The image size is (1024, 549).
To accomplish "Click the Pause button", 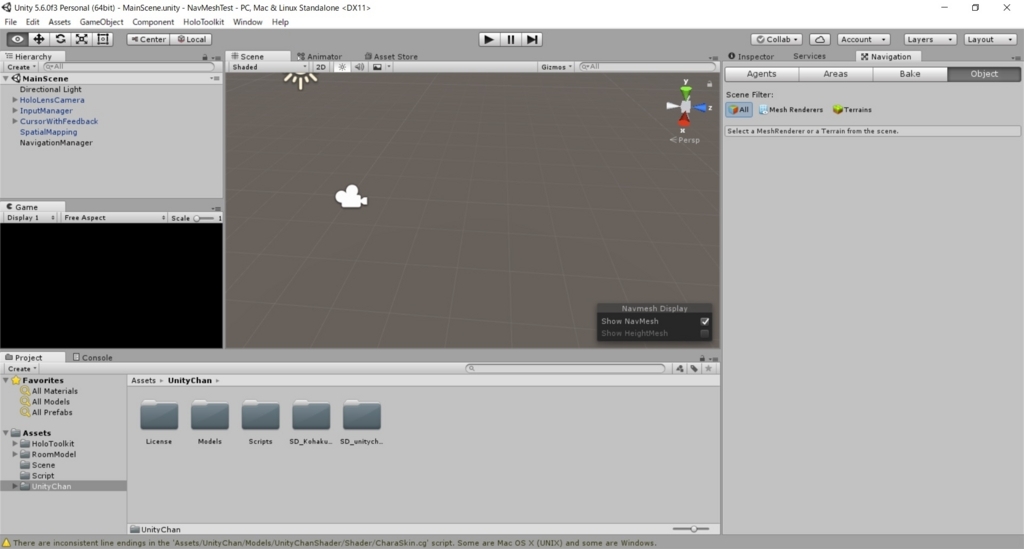I will 510,39.
